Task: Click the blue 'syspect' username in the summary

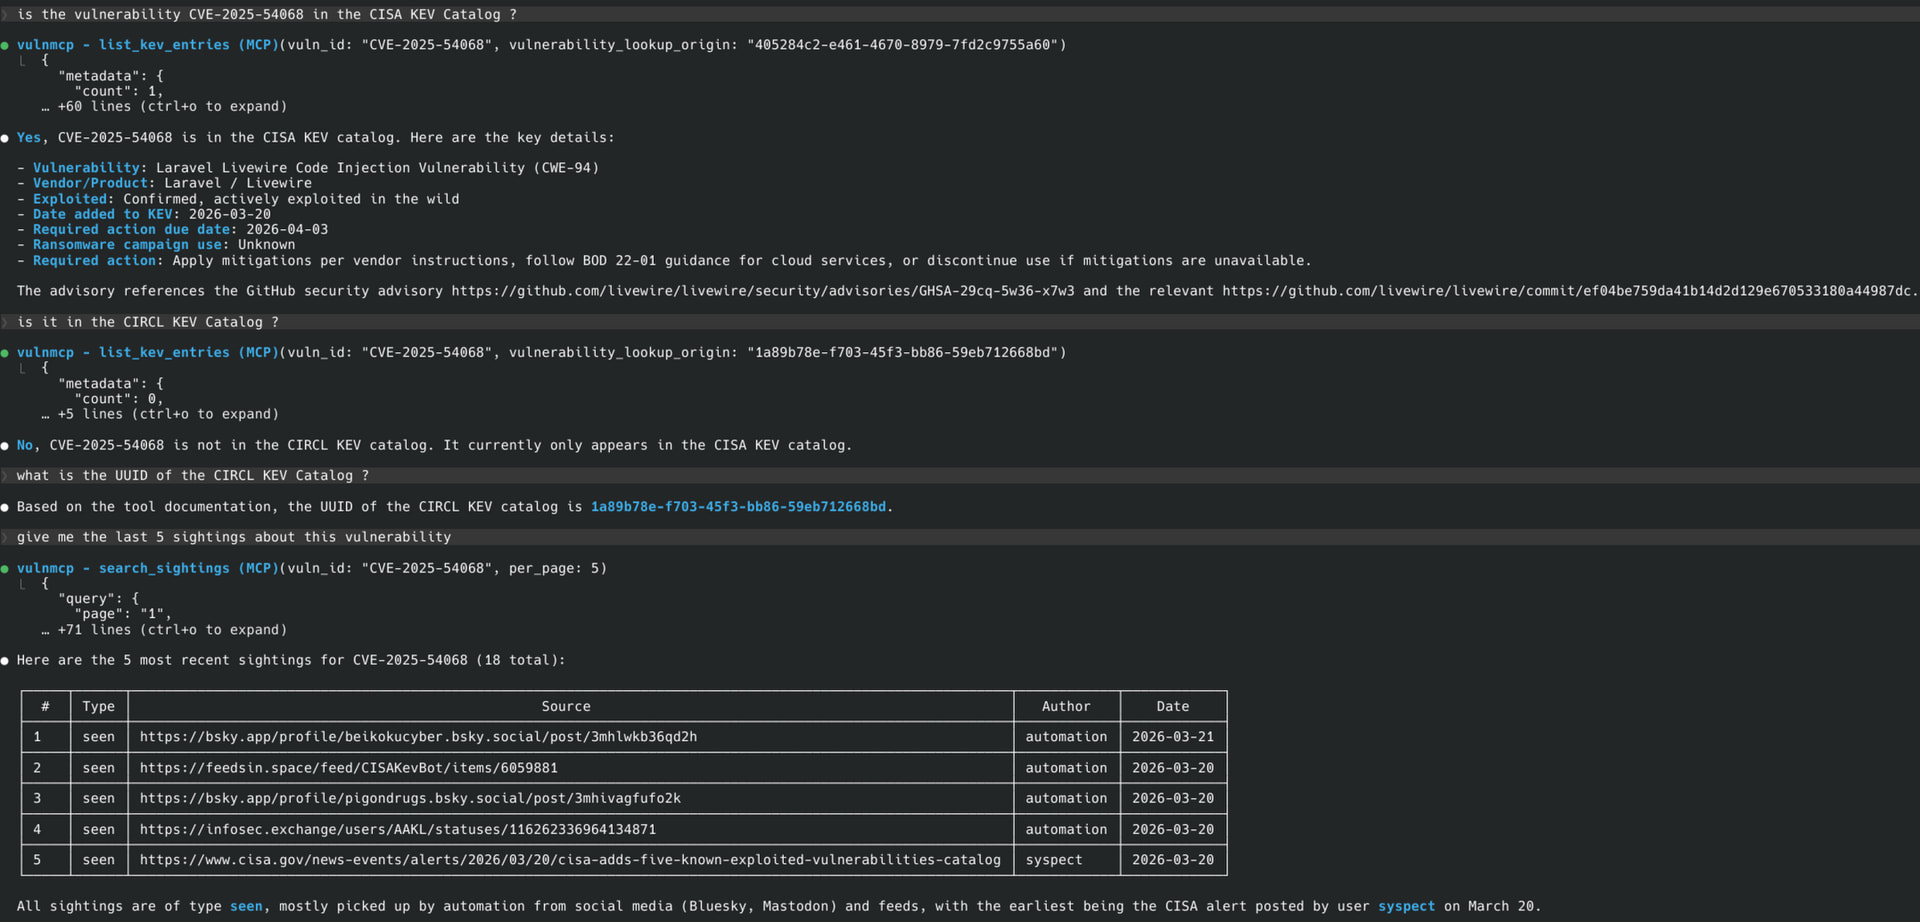Action: tap(1406, 906)
